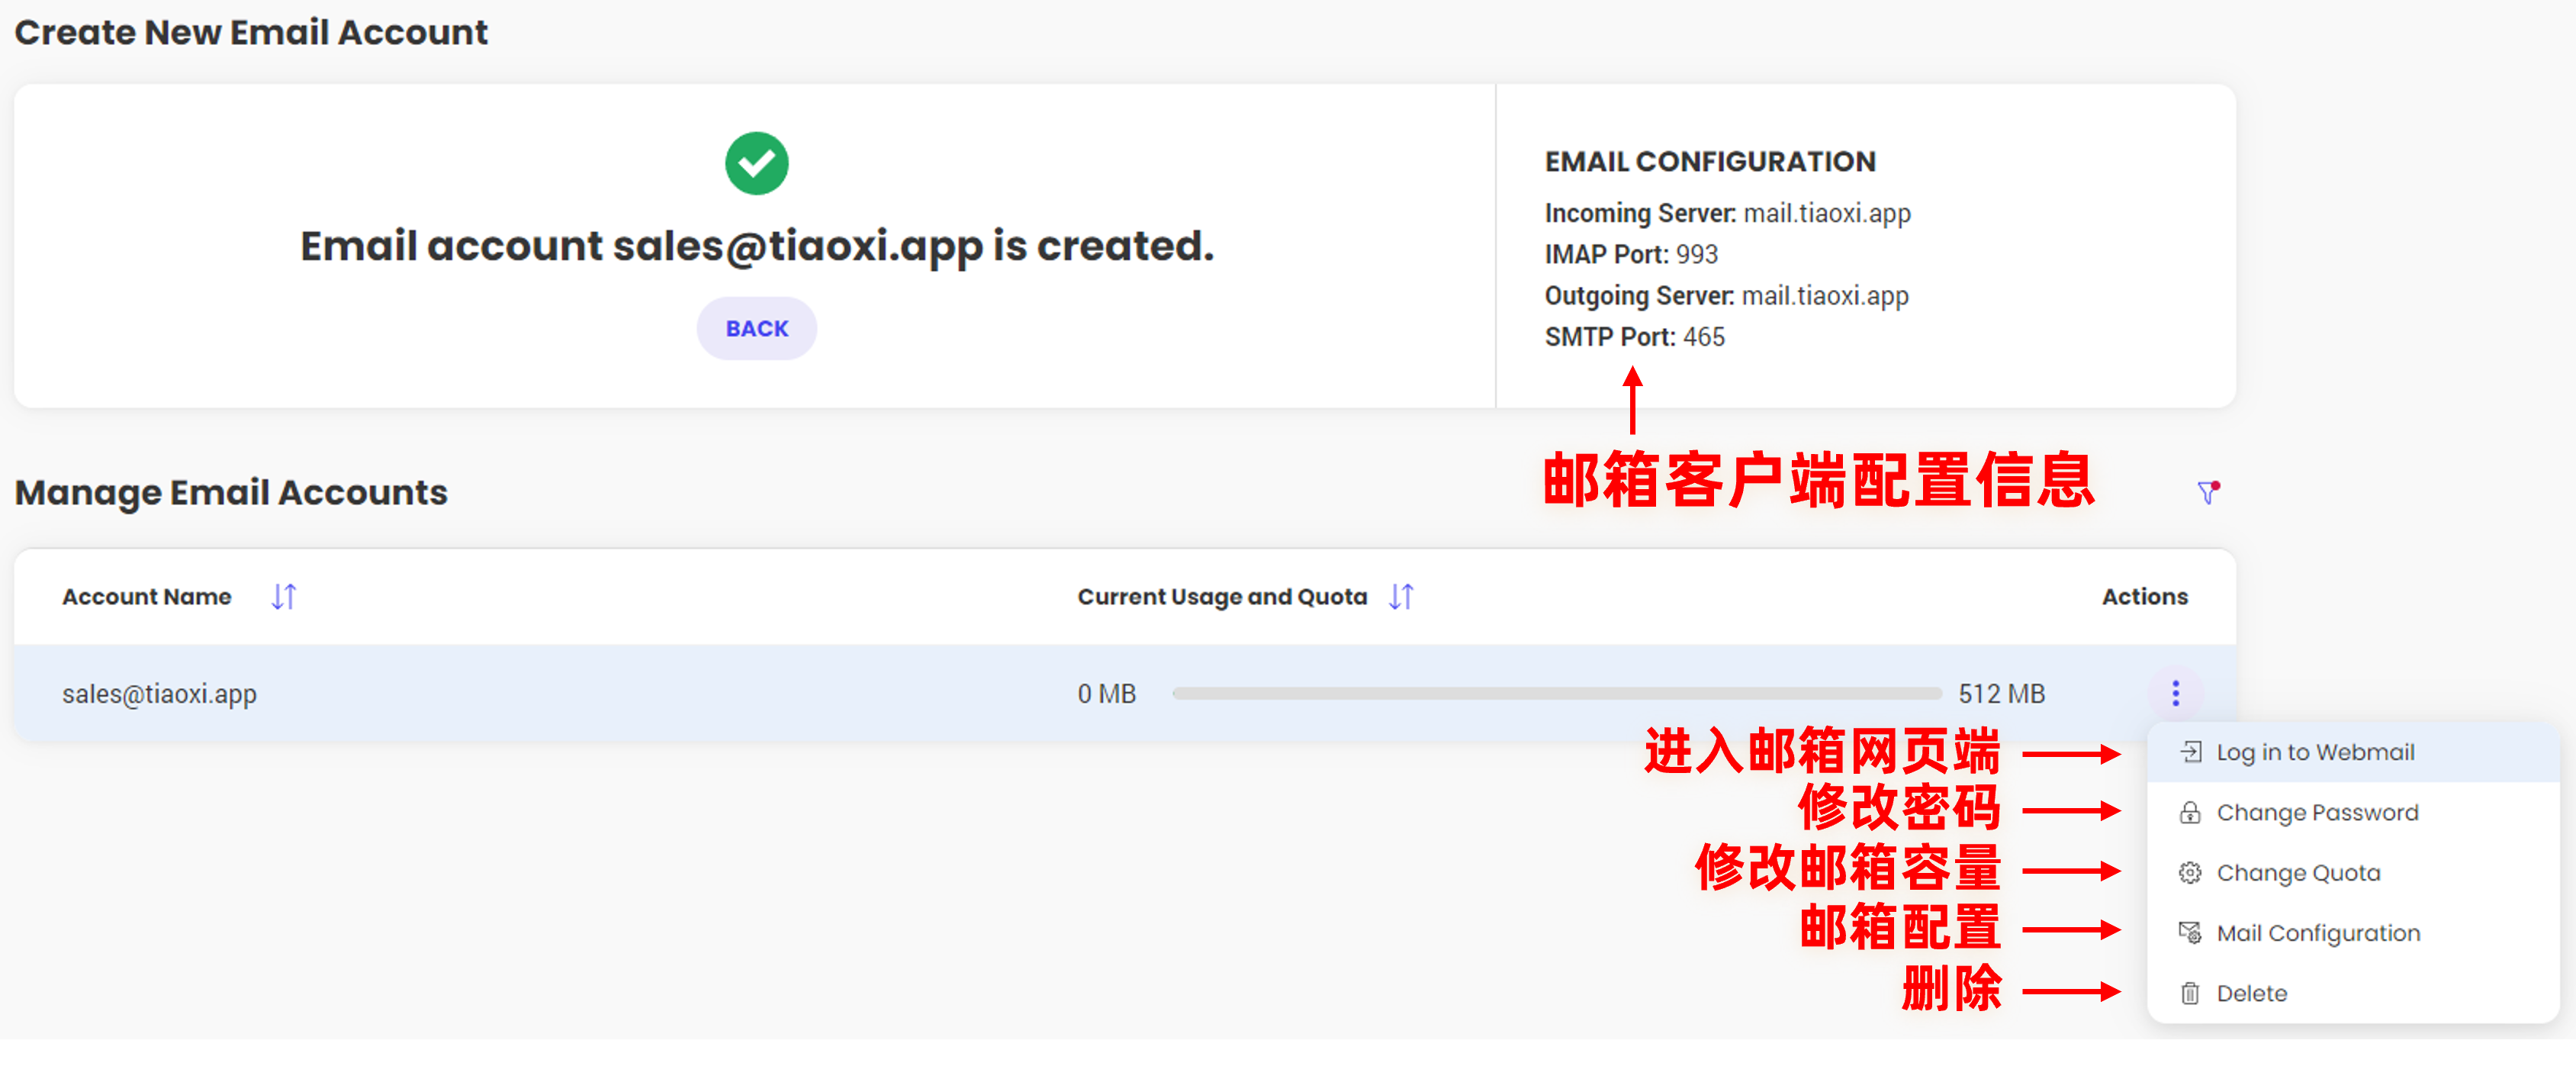Click the sort arrows beside Current Usage and Quota
This screenshot has height=1079, width=2576.
pos(1400,596)
